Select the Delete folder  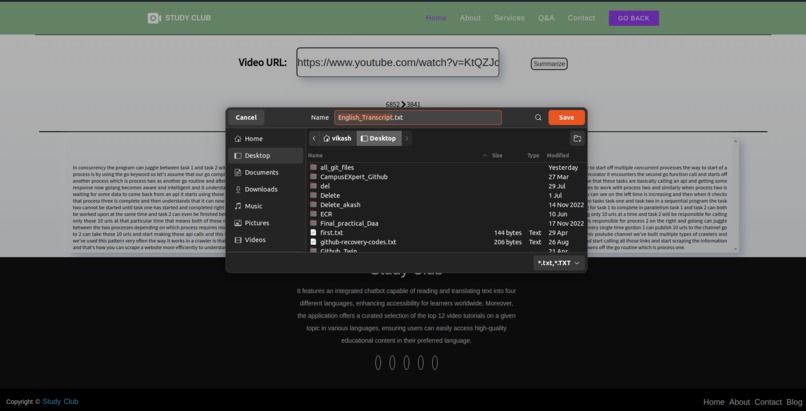point(447,195)
